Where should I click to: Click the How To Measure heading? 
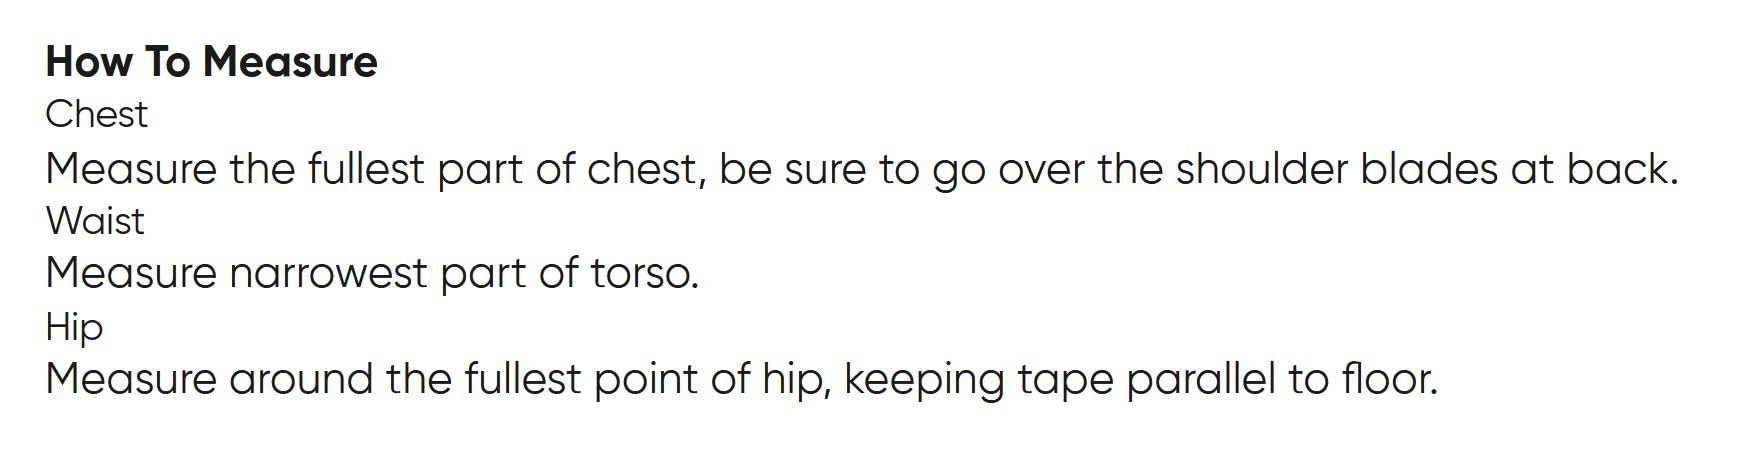click(x=211, y=62)
